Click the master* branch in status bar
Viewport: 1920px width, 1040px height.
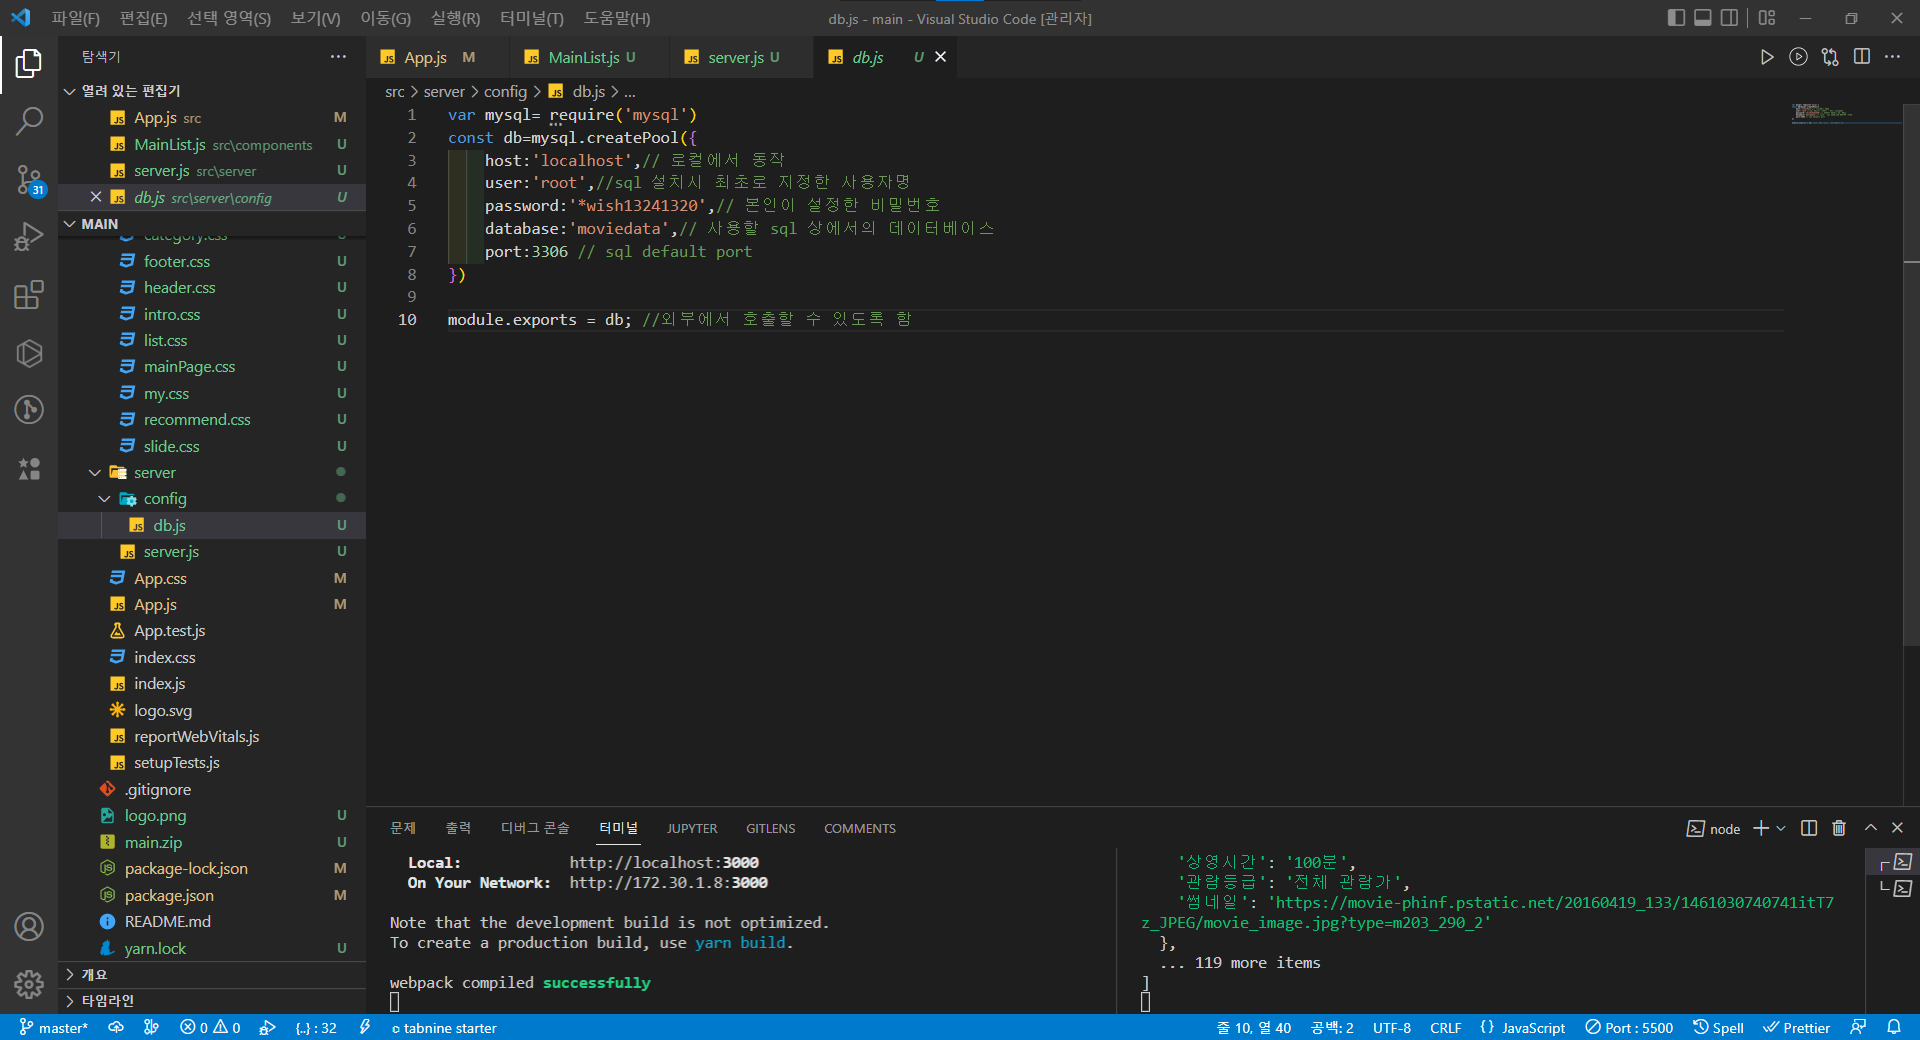click(54, 1027)
